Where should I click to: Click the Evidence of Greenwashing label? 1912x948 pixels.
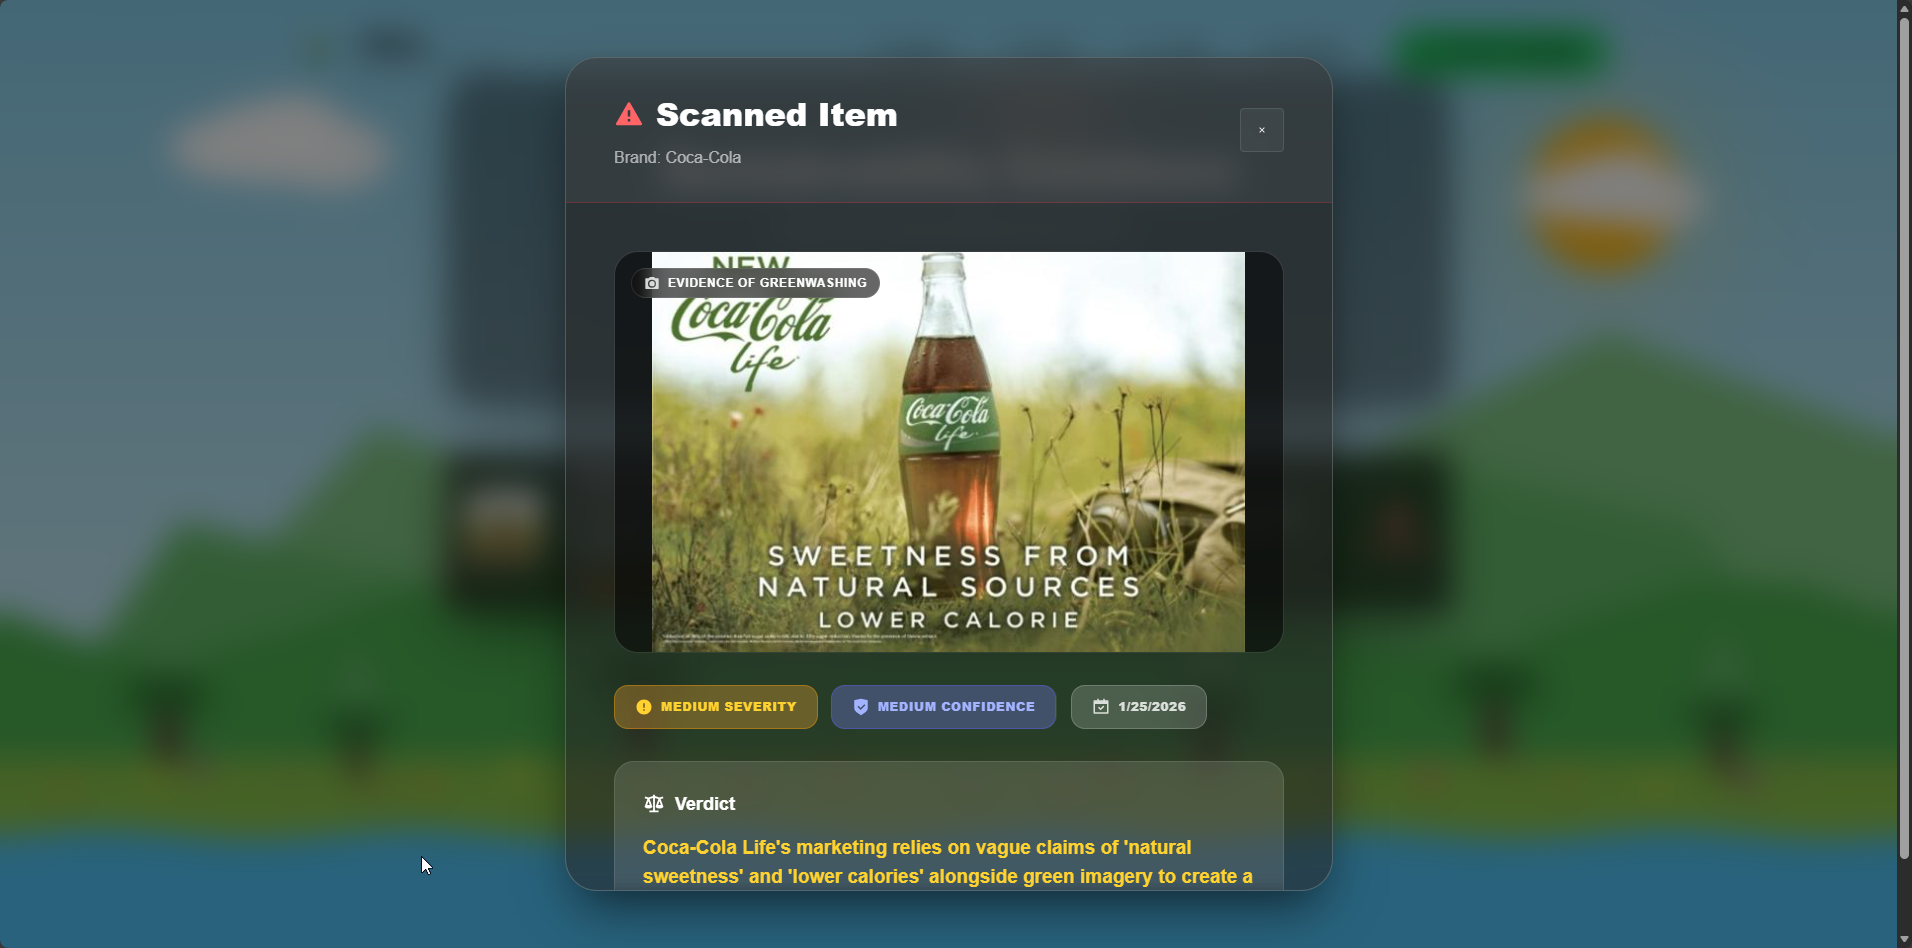point(755,283)
